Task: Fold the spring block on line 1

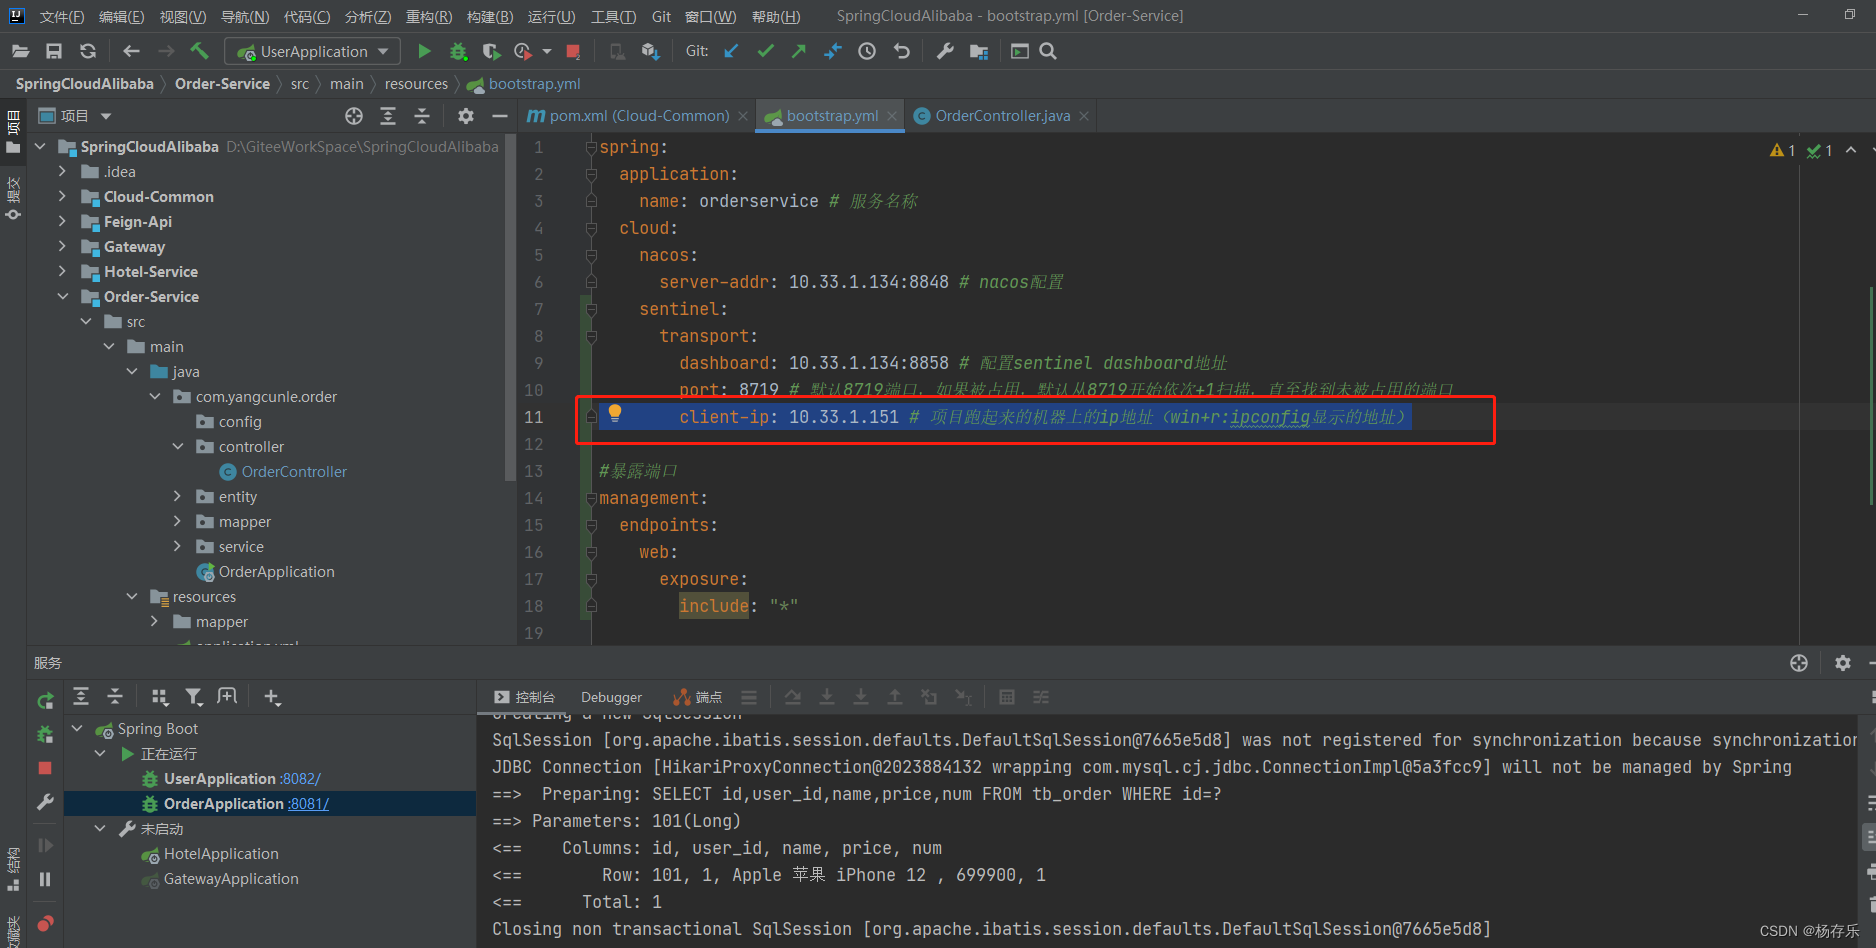Action: tap(591, 147)
